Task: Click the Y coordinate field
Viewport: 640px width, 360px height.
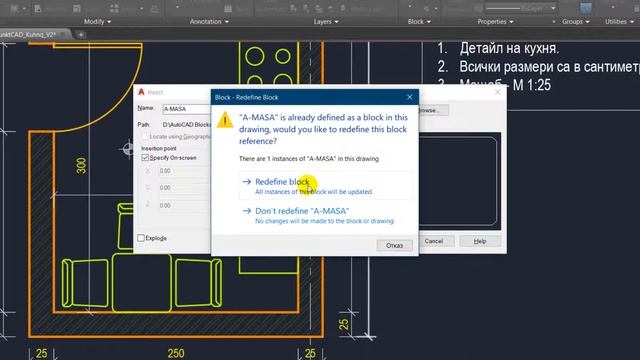Action: 184,188
